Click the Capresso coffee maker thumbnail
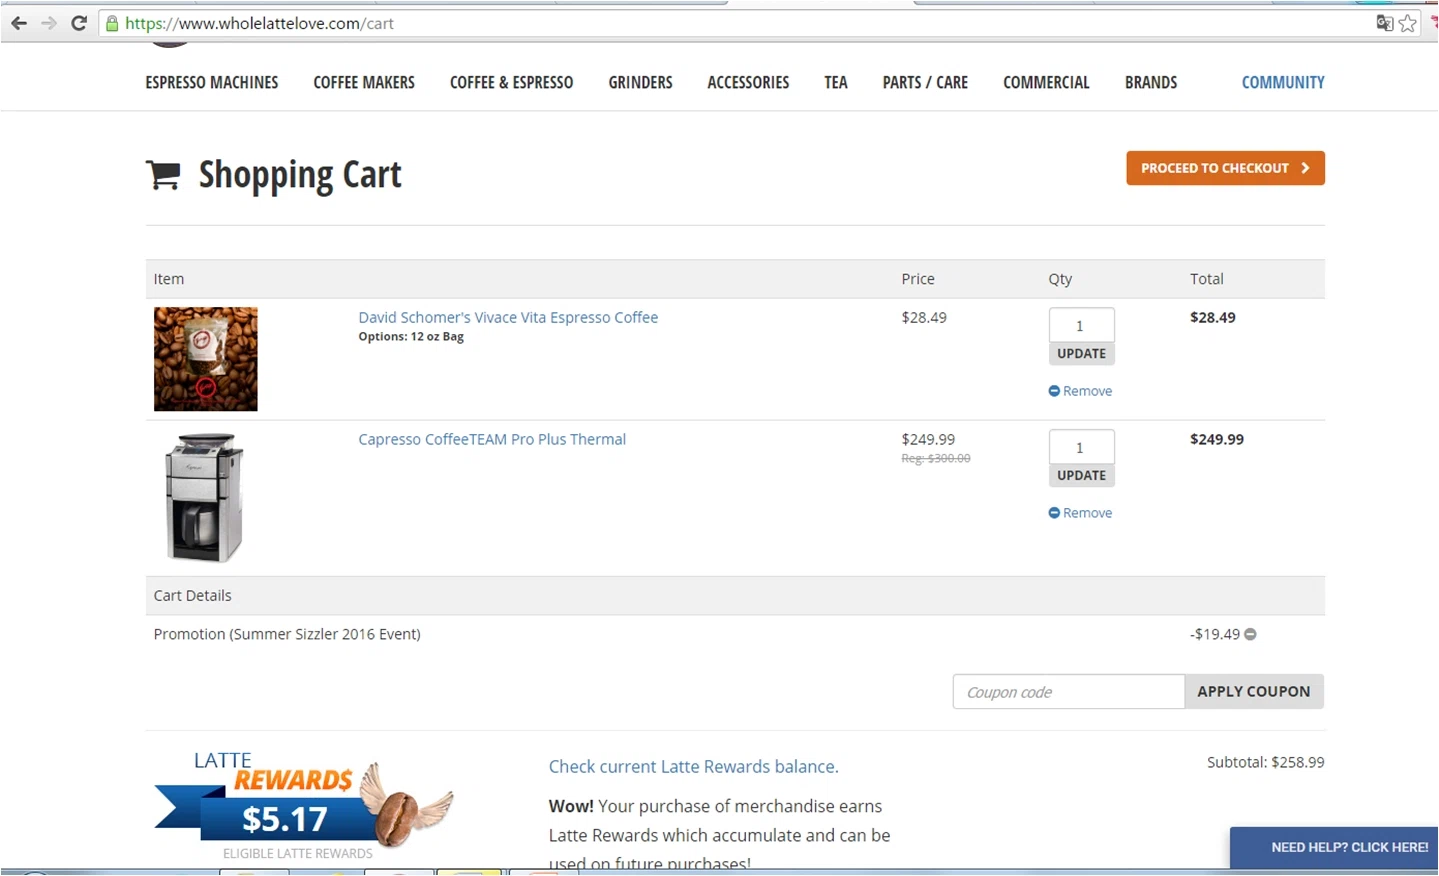1439x876 pixels. coord(205,497)
